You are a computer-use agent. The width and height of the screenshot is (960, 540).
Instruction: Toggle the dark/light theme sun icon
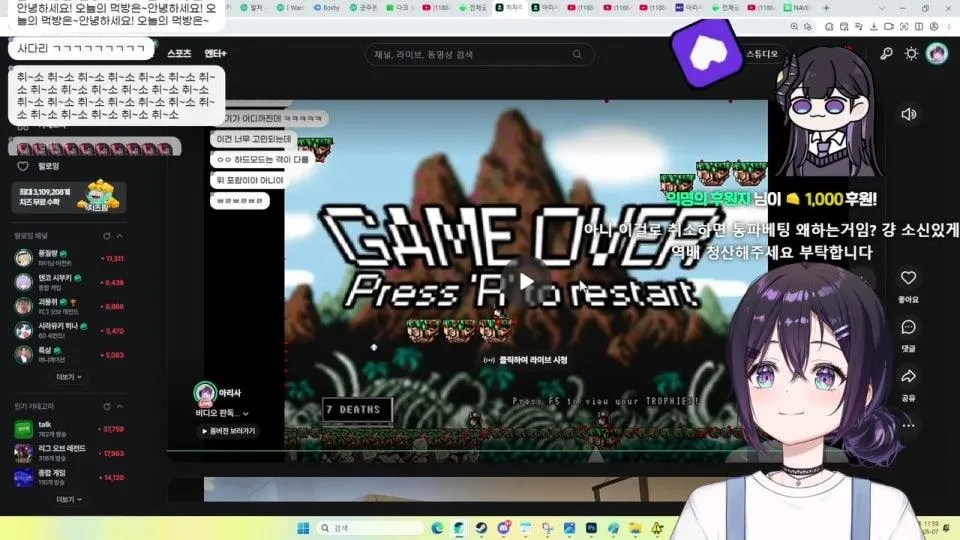point(911,54)
